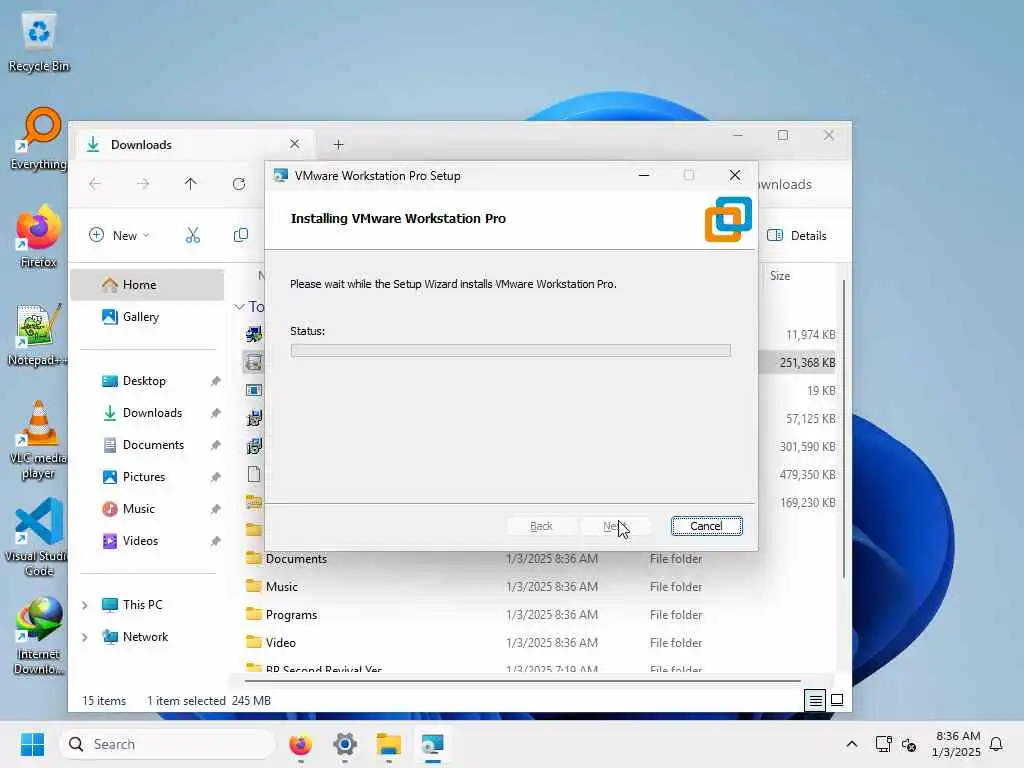Select Home in Explorer sidebar
The height and width of the screenshot is (768, 1024).
point(147,285)
